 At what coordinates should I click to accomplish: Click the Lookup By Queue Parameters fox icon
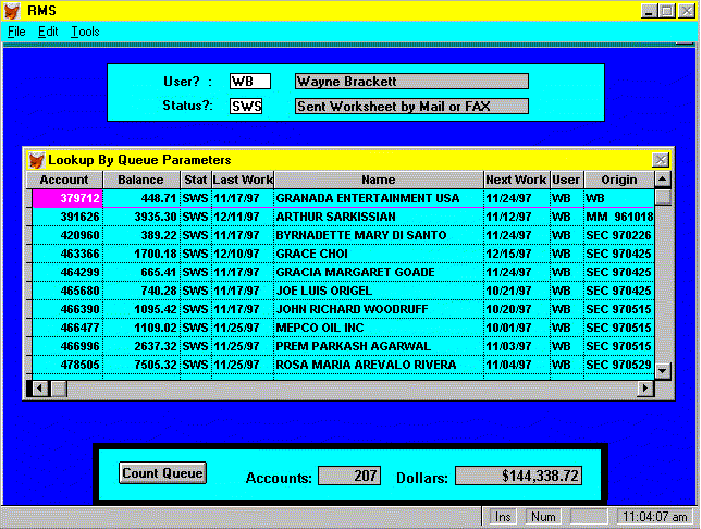click(36, 160)
